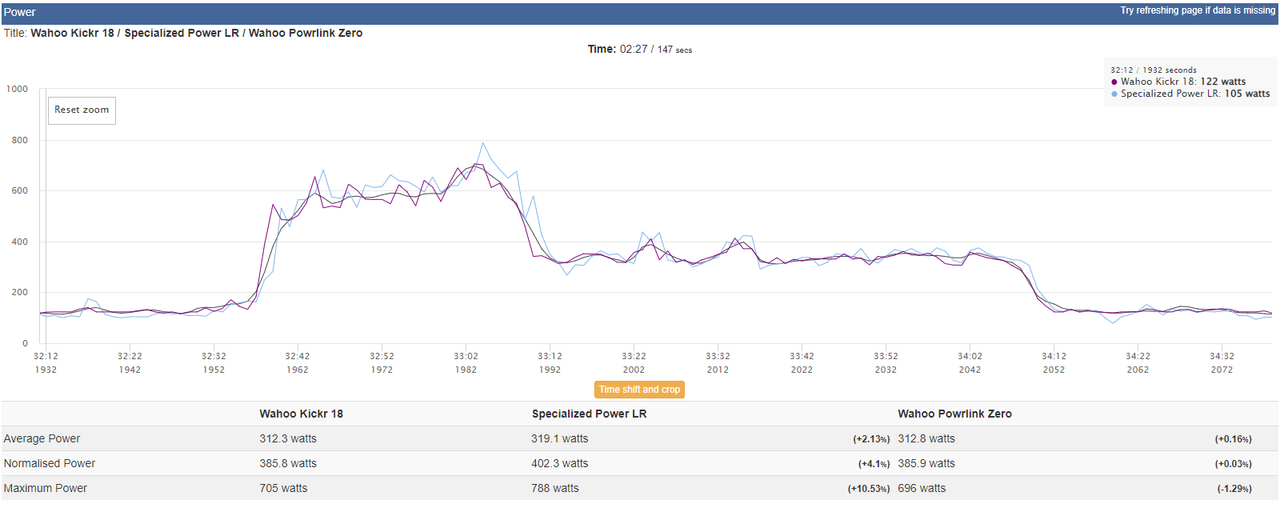Click the refresh hint text in header

(1197, 11)
